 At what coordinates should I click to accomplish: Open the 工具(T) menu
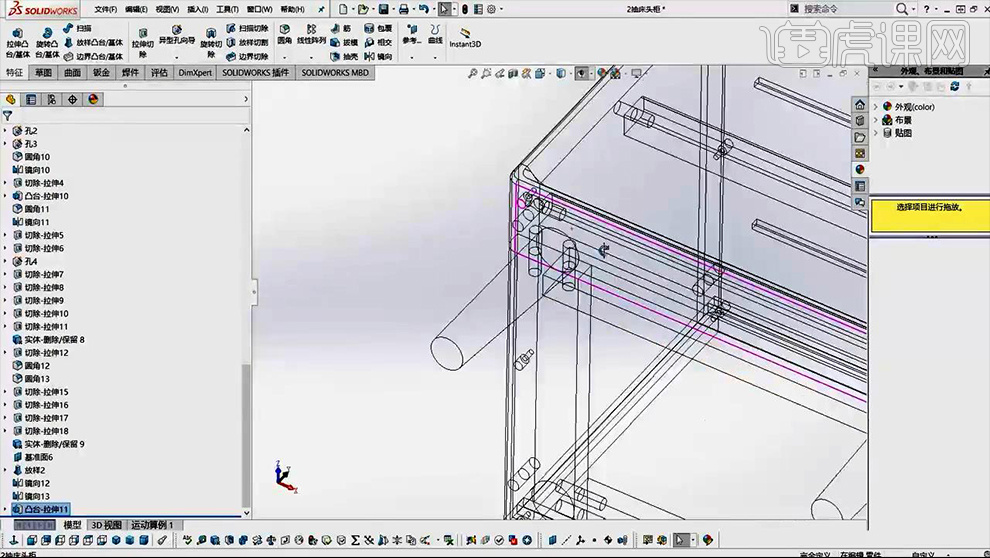tap(227, 9)
